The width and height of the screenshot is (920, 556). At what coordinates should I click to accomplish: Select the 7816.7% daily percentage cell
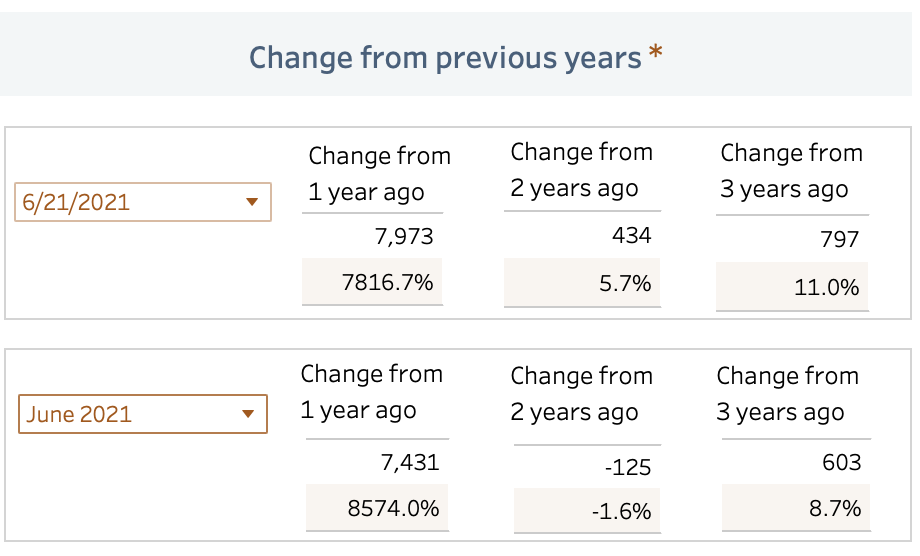[372, 282]
